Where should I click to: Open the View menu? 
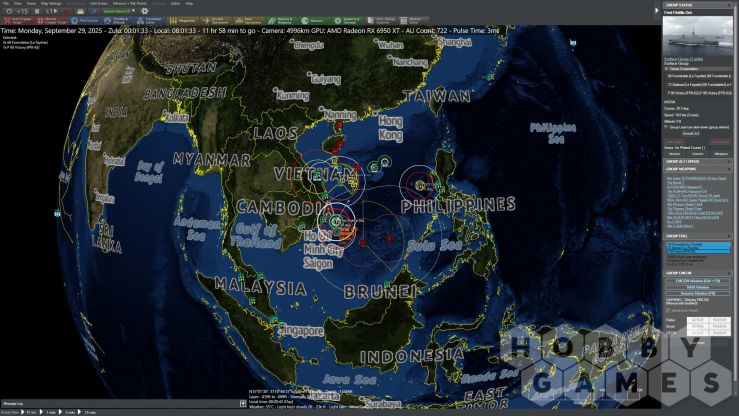click(17, 3)
